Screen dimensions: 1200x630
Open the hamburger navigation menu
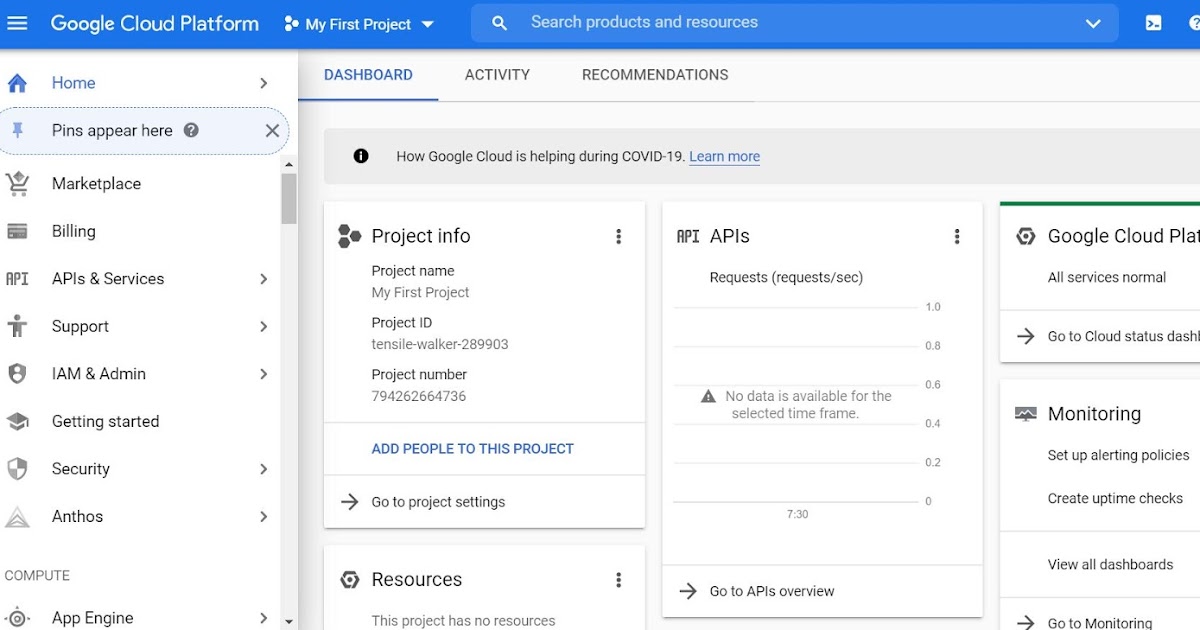tap(18, 23)
